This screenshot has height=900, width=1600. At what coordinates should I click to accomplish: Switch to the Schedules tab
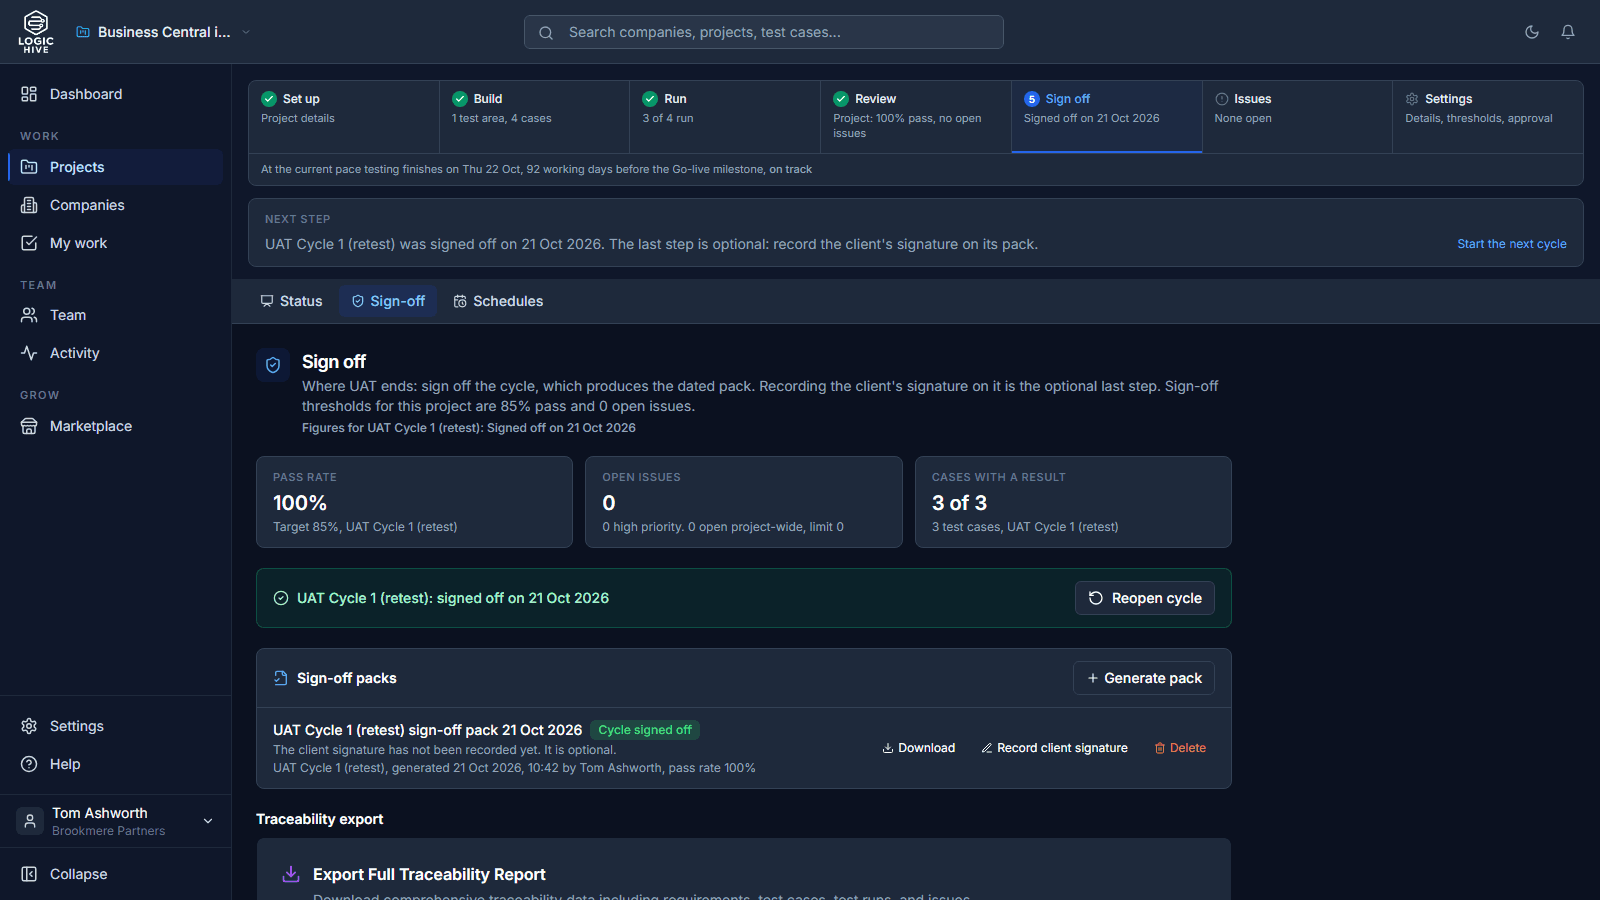(x=498, y=301)
